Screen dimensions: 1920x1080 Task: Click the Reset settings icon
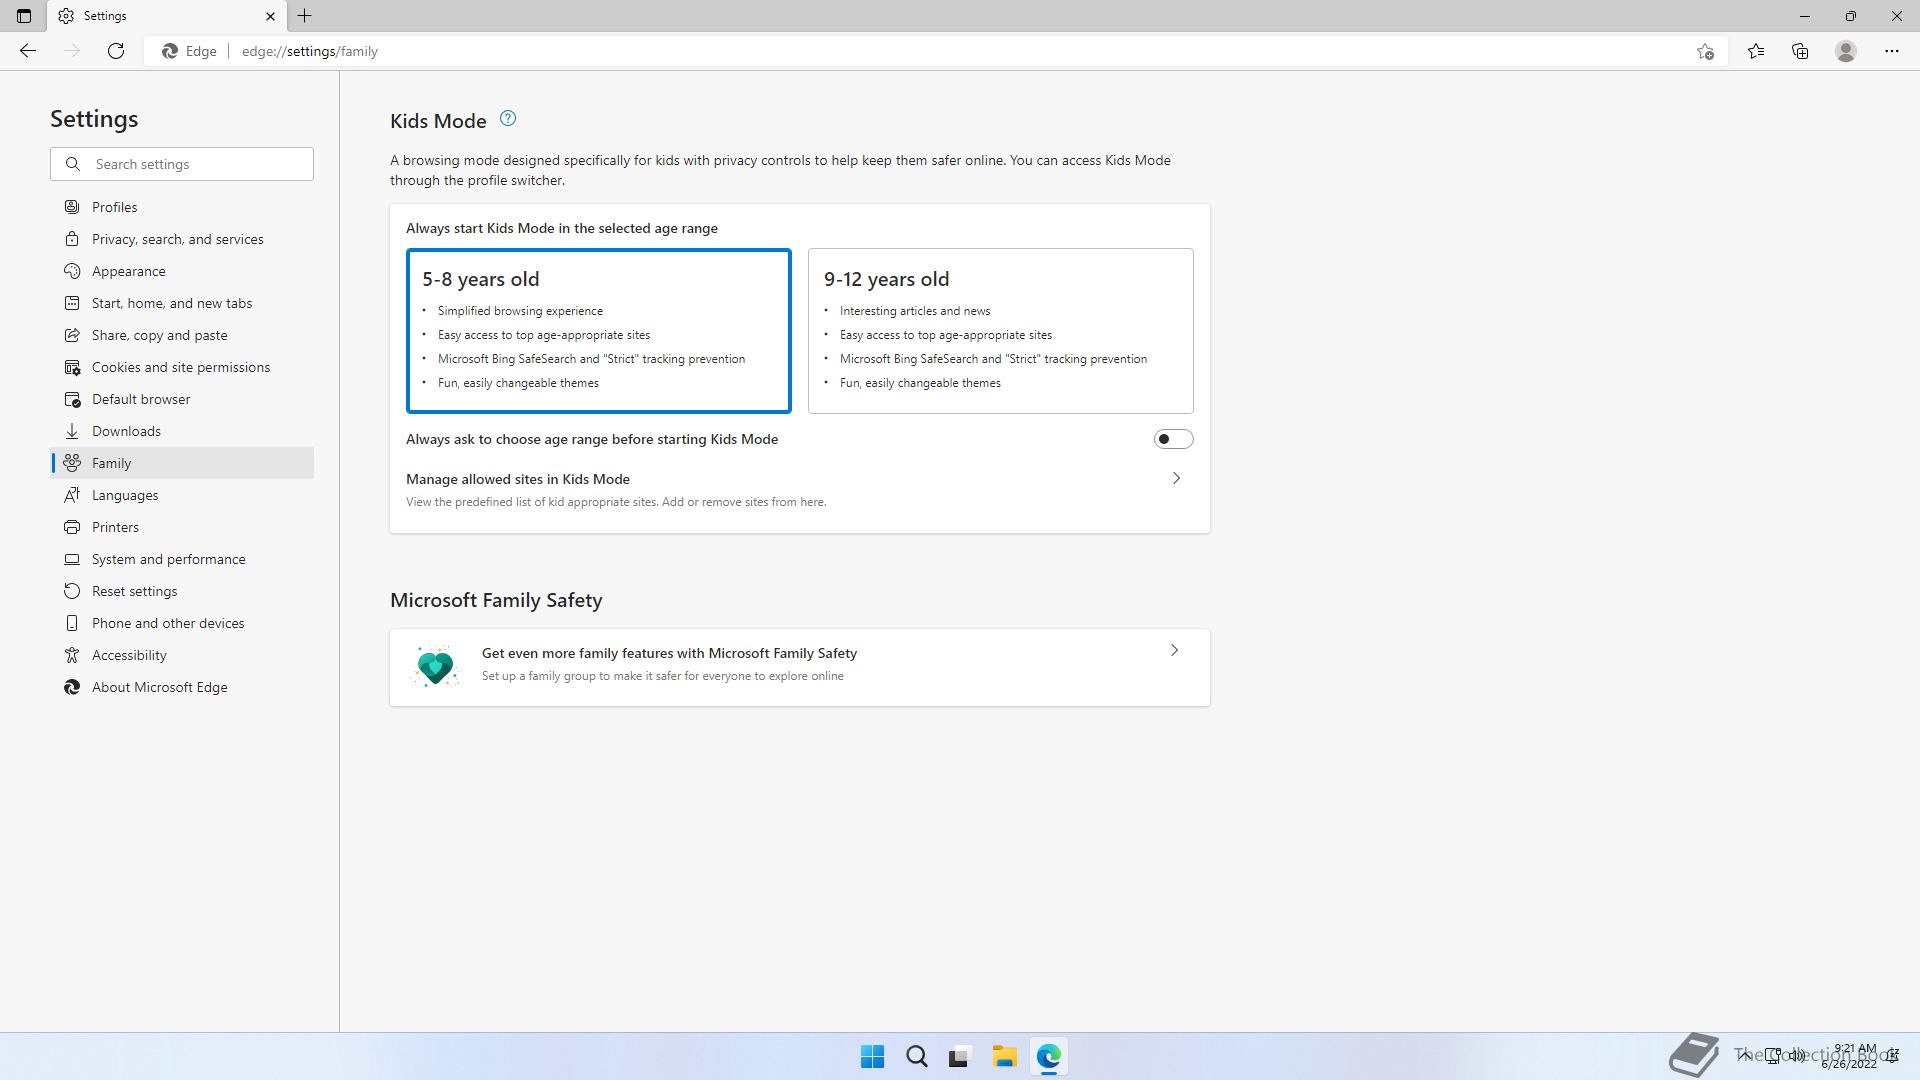coord(72,591)
